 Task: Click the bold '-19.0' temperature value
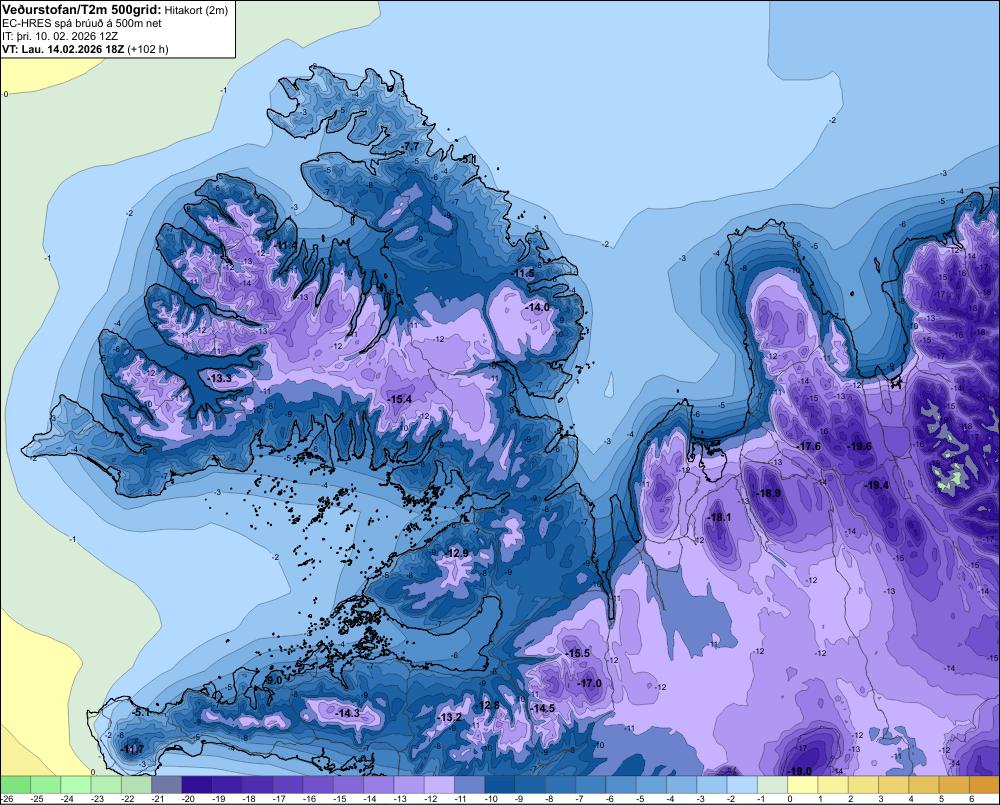(x=799, y=771)
